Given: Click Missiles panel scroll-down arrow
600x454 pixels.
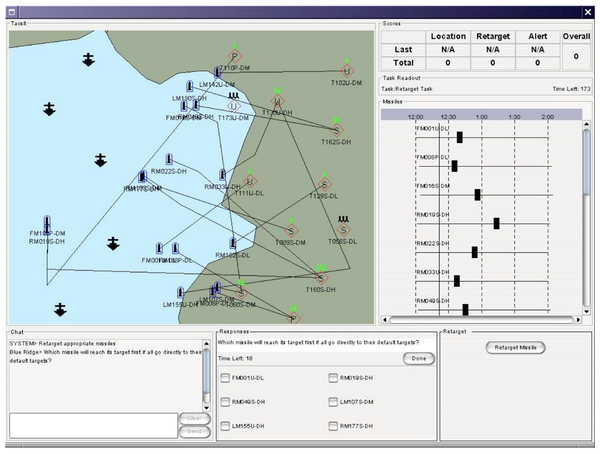Looking at the screenshot, I should [586, 312].
